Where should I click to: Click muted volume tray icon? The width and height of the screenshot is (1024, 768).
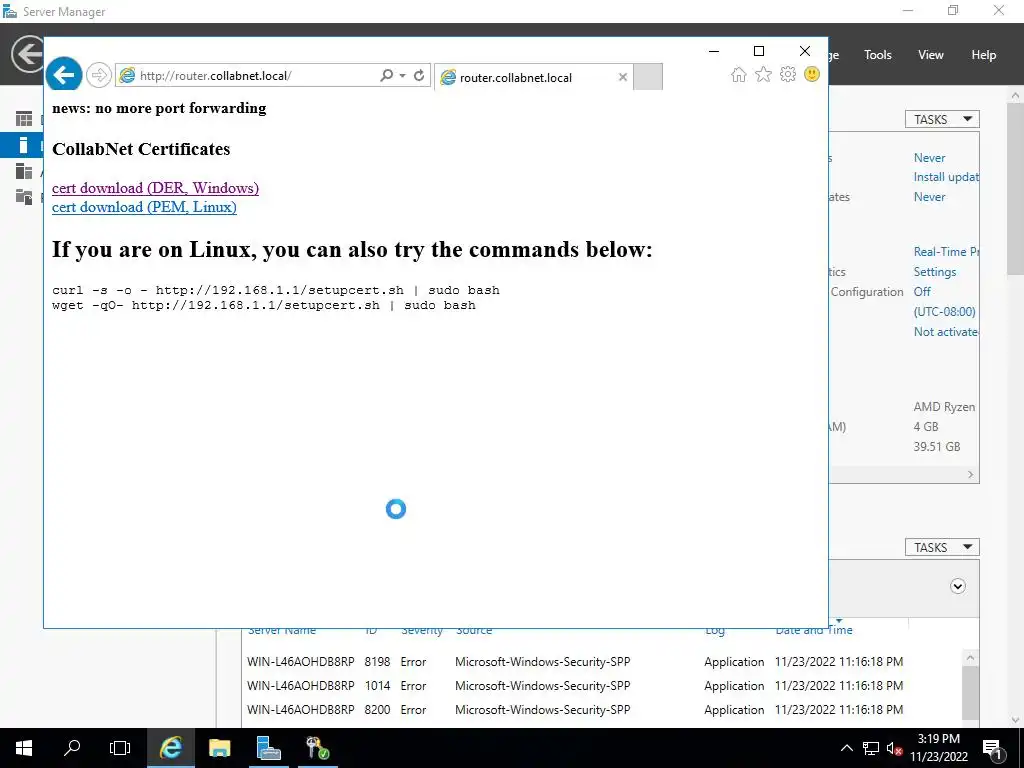(x=894, y=748)
